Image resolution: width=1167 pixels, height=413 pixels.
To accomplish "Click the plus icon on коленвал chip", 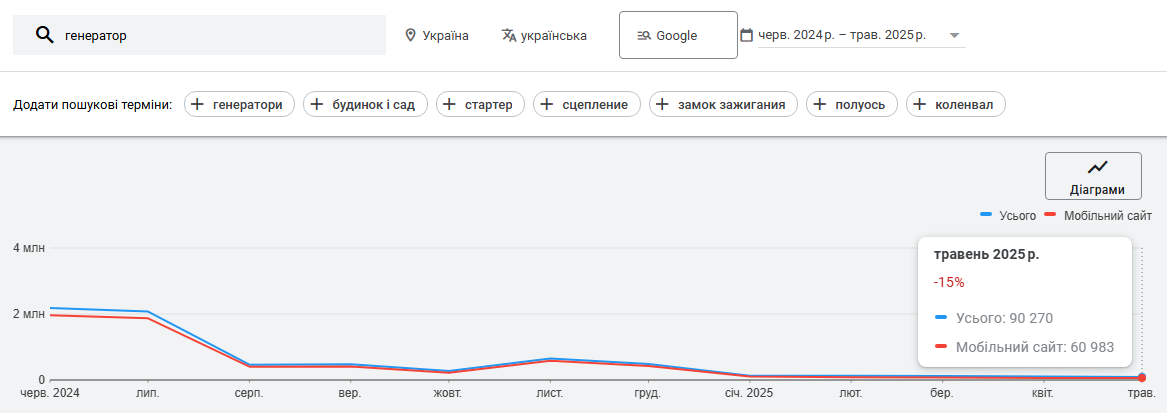I will (920, 104).
